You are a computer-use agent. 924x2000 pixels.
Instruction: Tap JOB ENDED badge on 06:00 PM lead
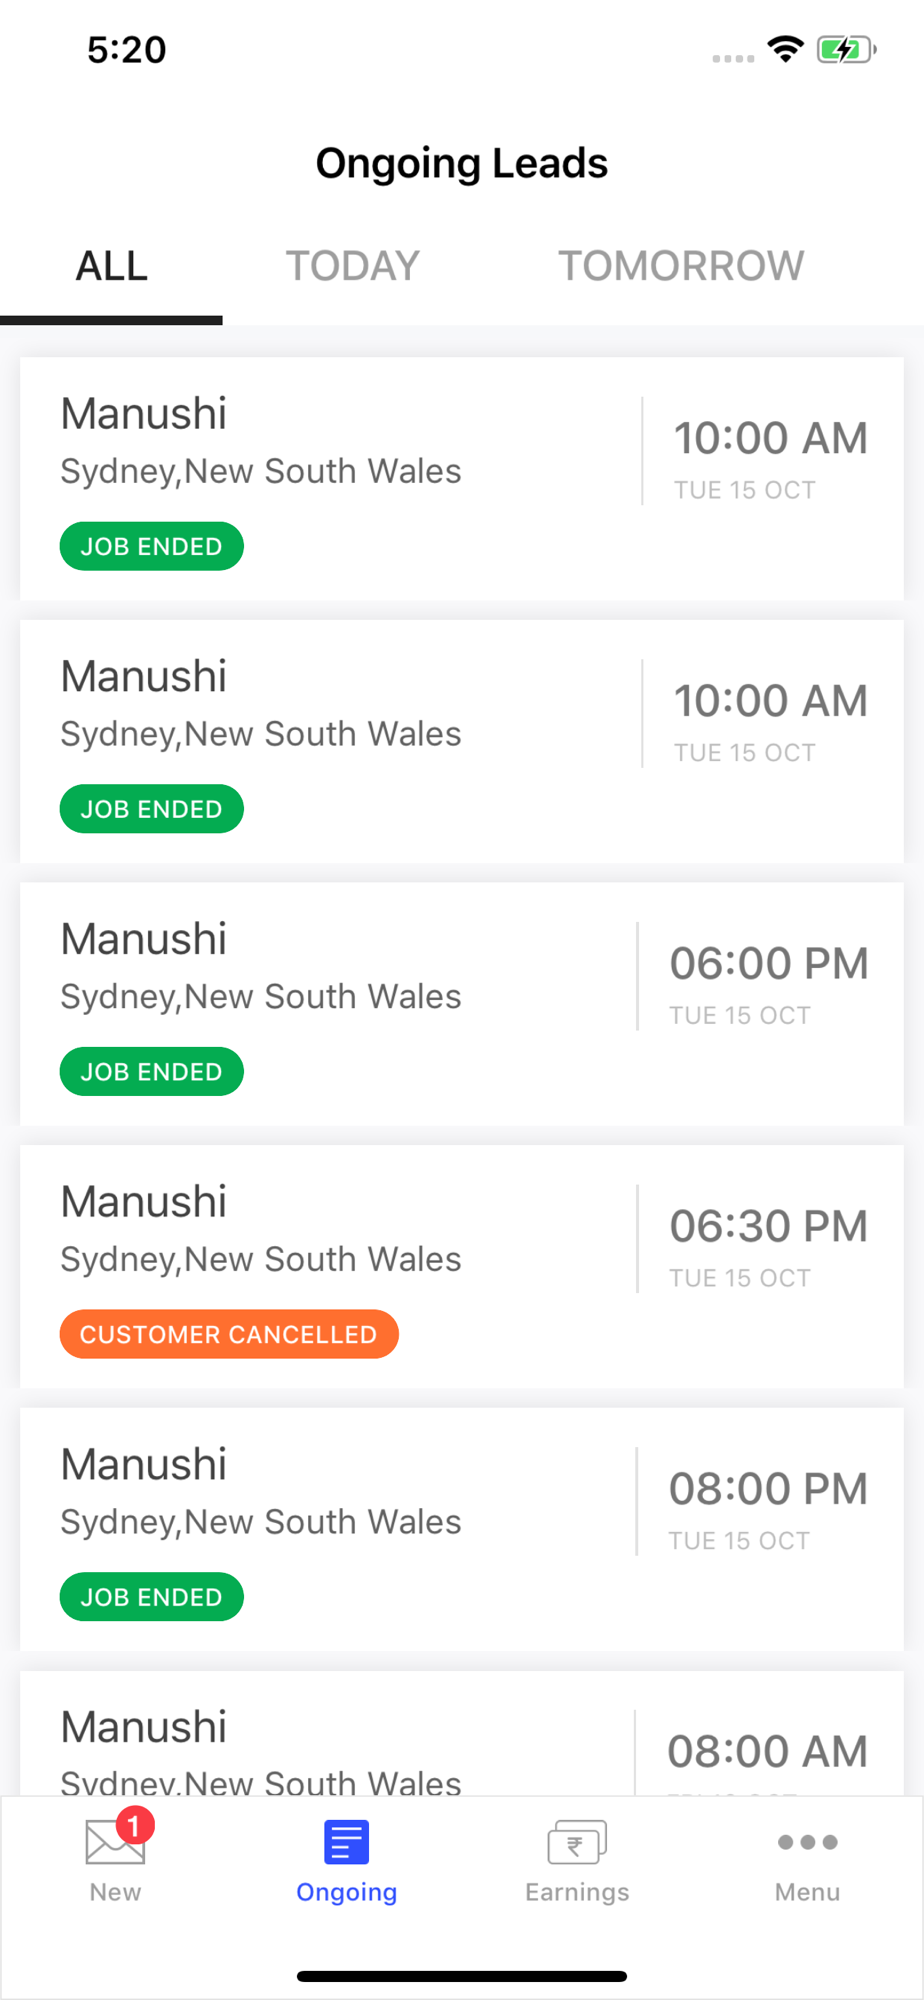click(x=152, y=1072)
